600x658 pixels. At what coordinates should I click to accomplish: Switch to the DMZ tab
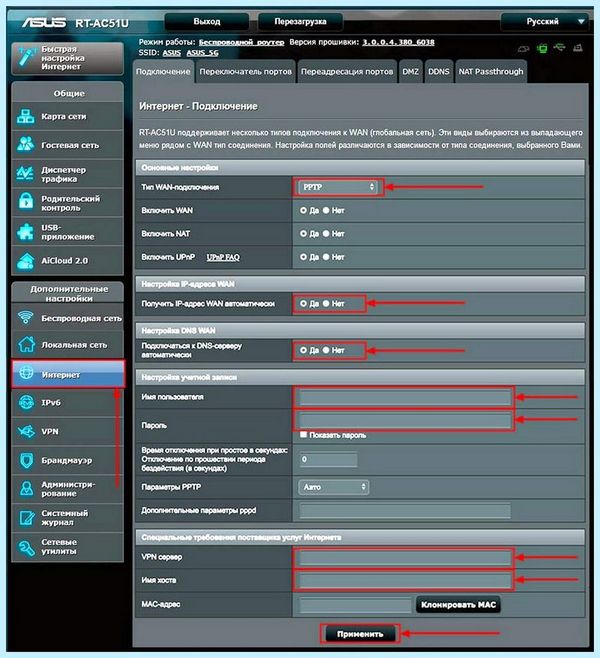tap(410, 72)
